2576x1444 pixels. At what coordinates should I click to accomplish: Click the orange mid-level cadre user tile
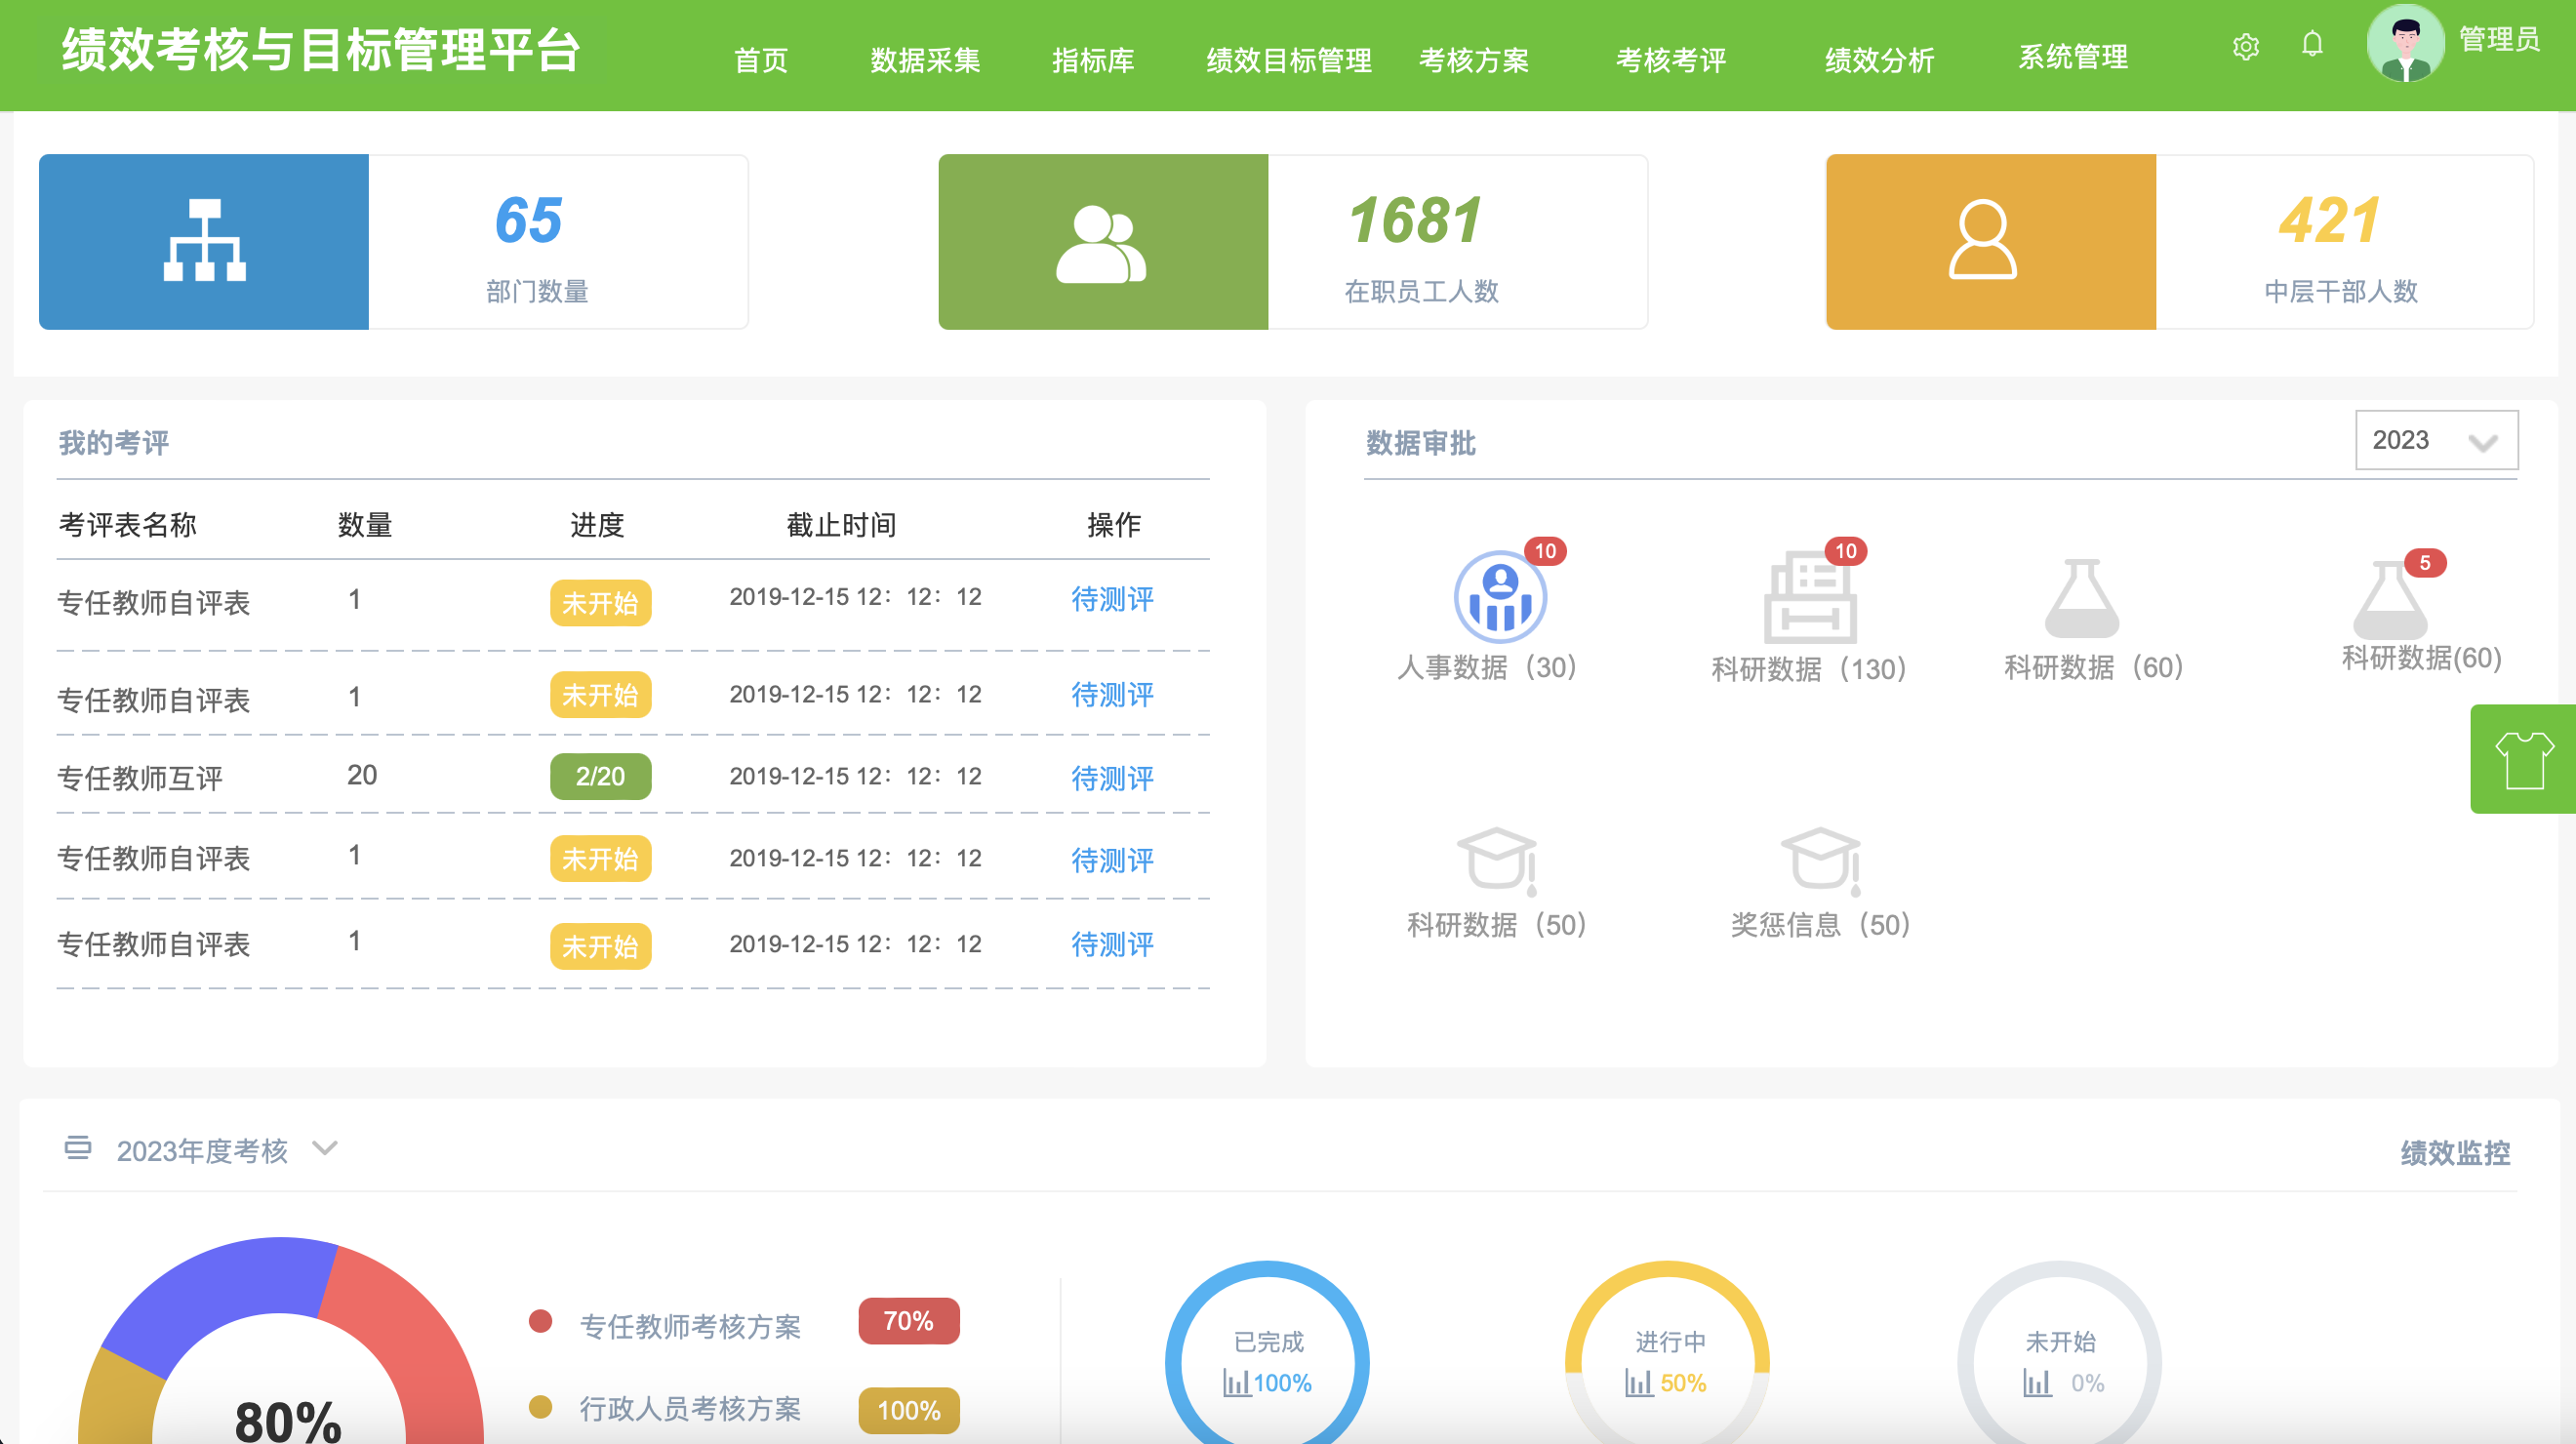pos(1990,241)
